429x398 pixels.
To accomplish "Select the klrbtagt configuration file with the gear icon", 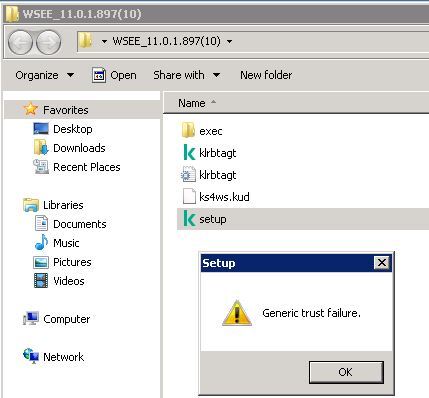I will tap(188, 175).
